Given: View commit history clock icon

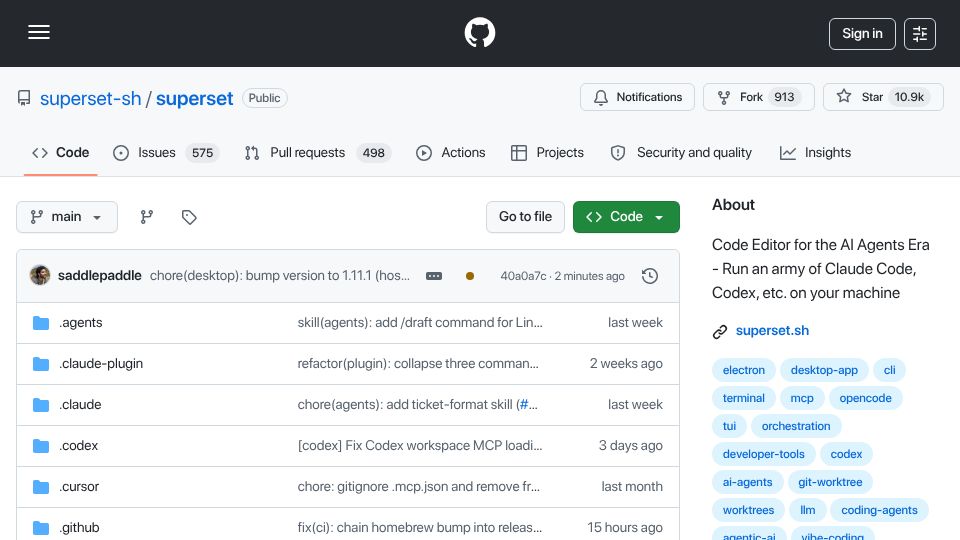Looking at the screenshot, I should (650, 276).
